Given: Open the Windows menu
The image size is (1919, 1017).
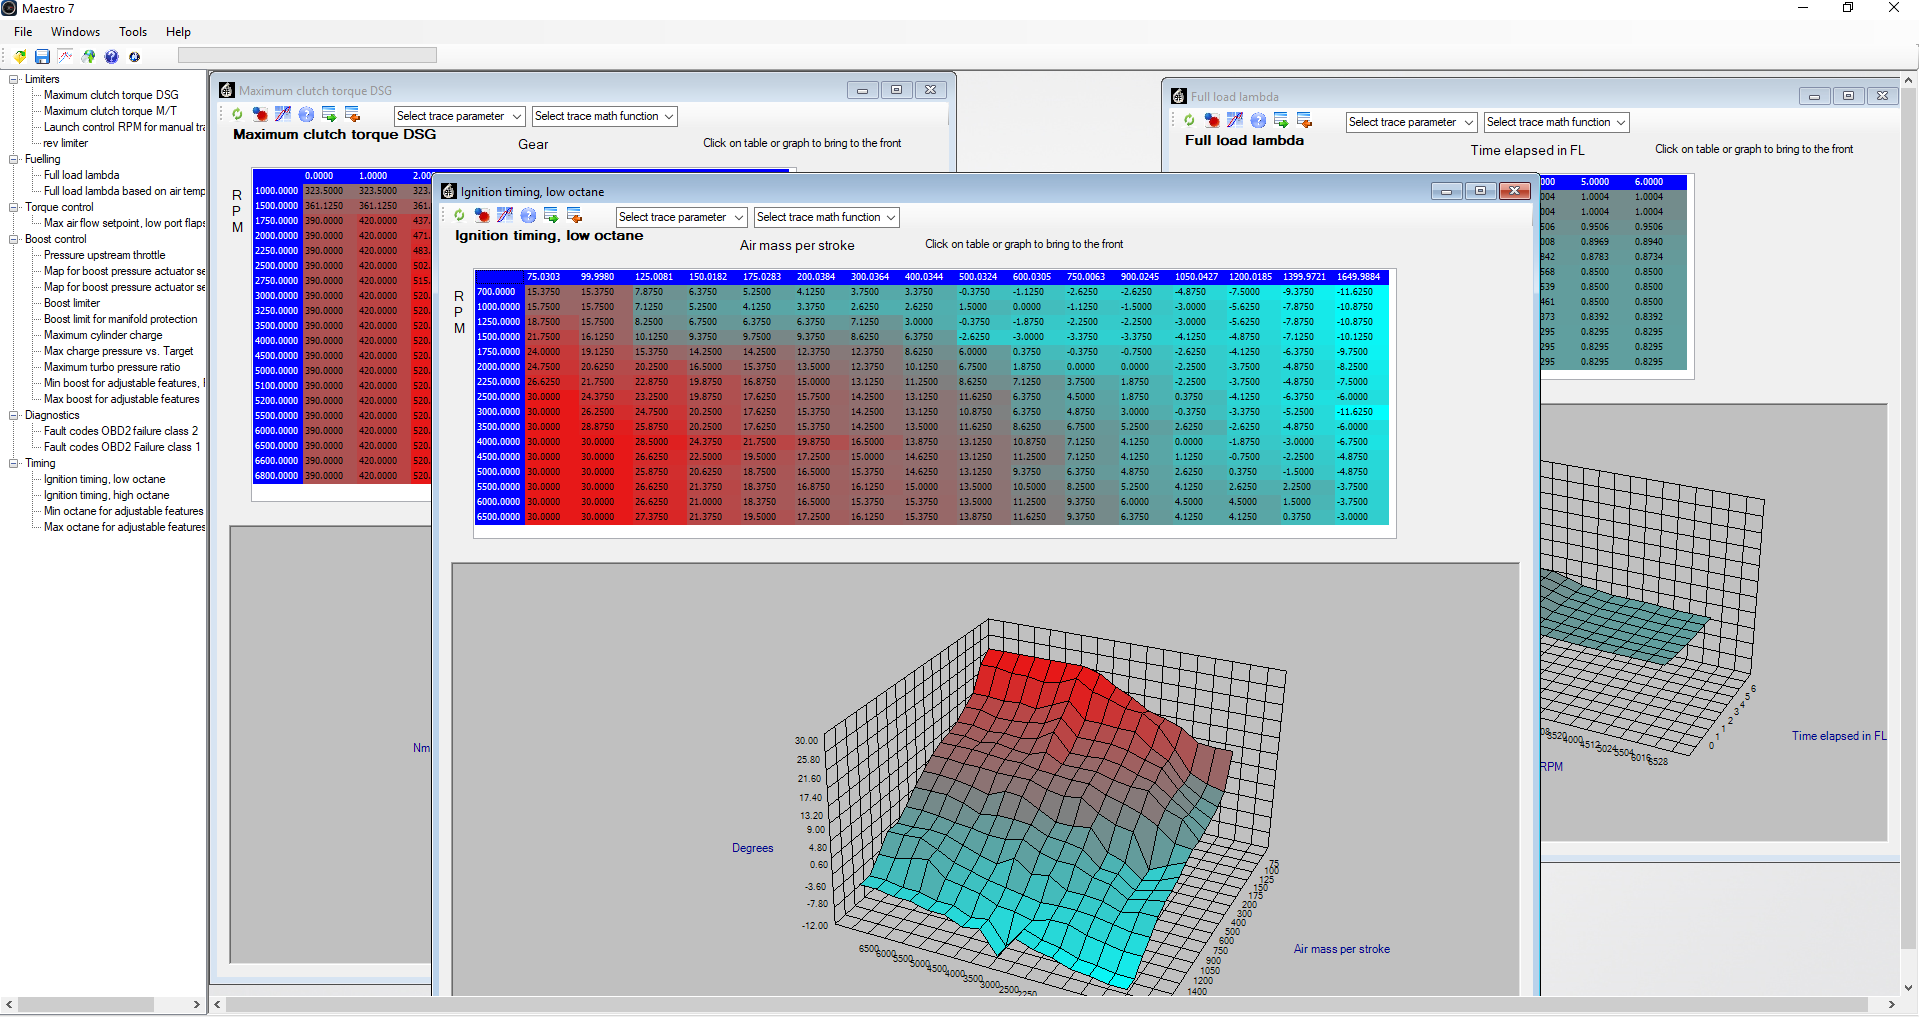Looking at the screenshot, I should click(x=75, y=32).
